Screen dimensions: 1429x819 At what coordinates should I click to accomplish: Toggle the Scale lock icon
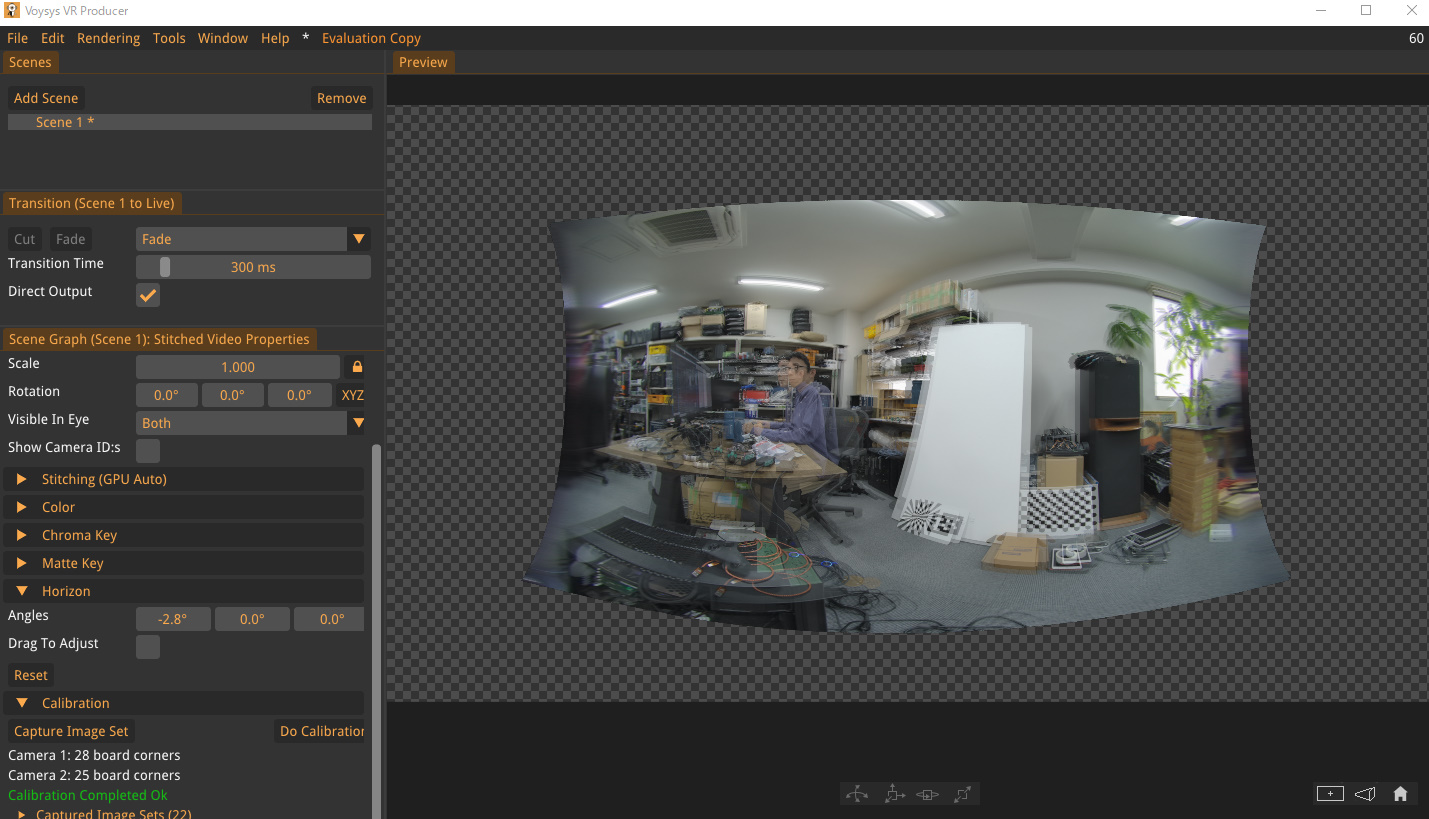[357, 367]
